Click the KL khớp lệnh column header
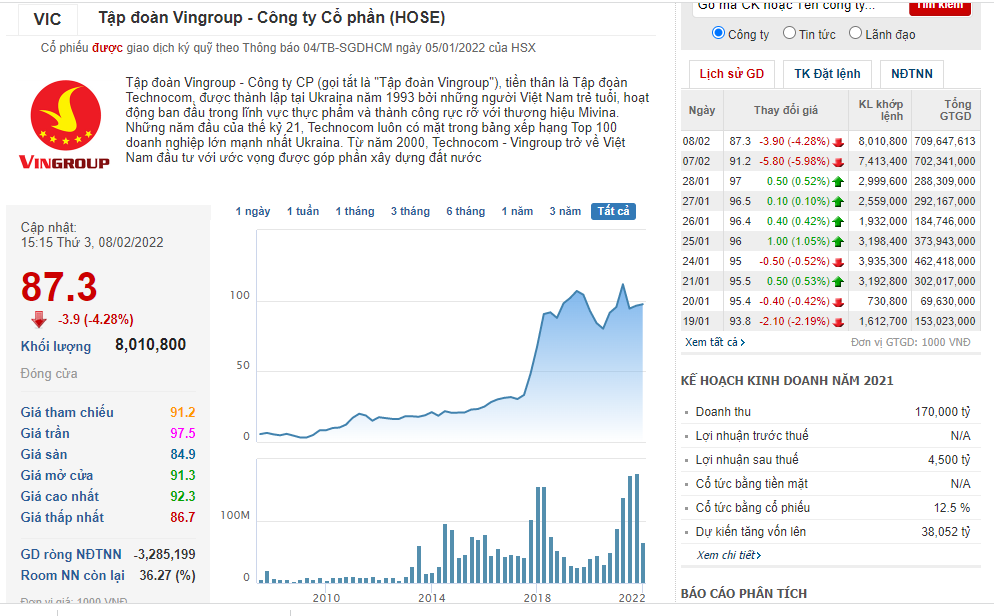Image resolution: width=994 pixels, height=616 pixels. point(881,110)
